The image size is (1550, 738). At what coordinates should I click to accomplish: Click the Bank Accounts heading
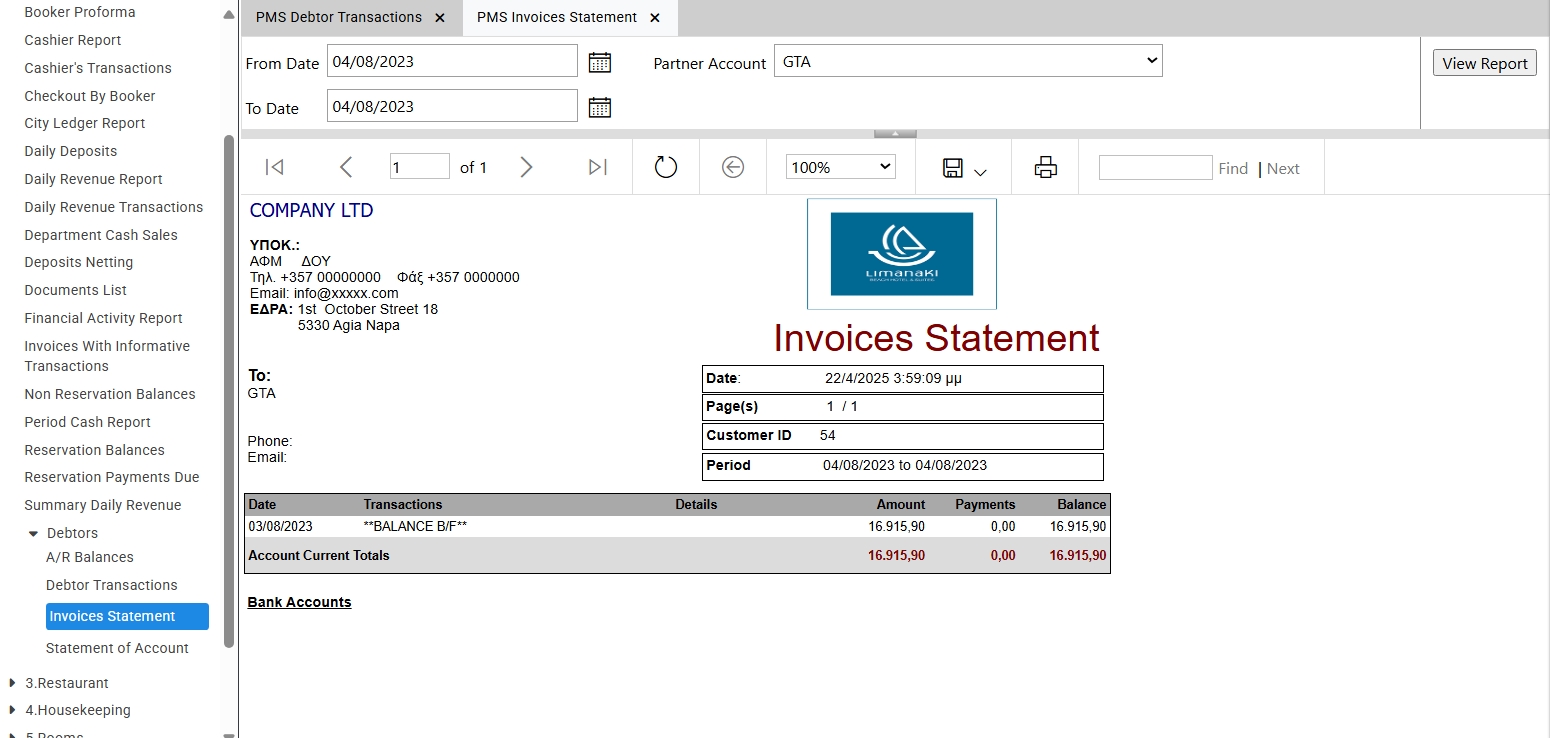click(x=300, y=602)
